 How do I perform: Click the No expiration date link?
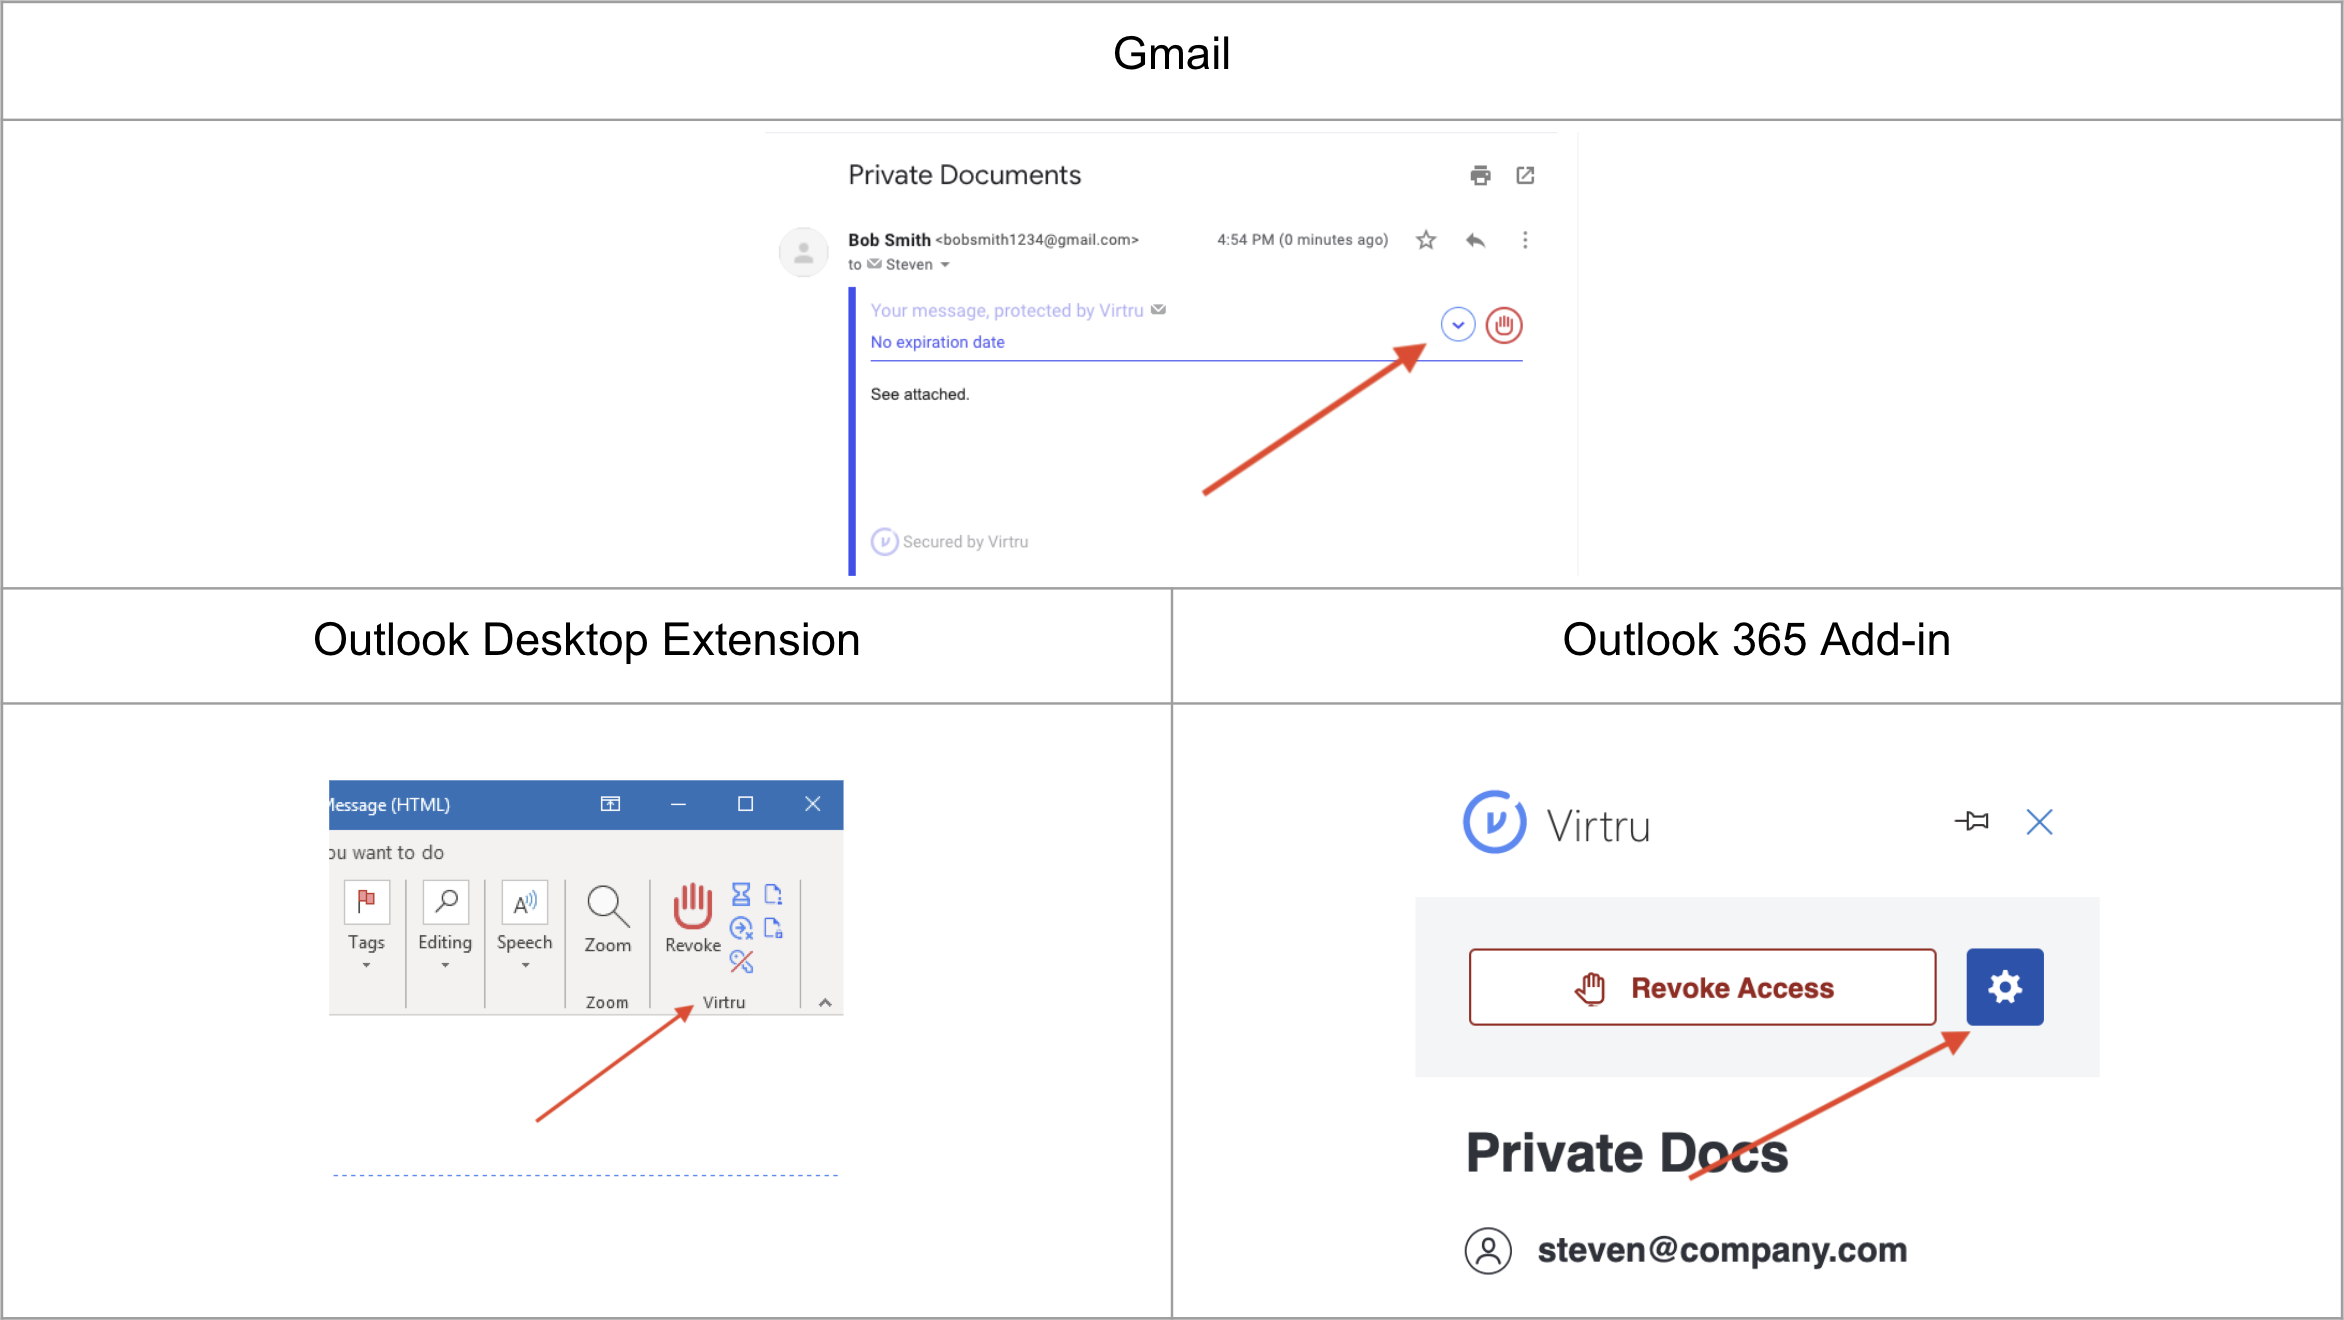coord(937,342)
